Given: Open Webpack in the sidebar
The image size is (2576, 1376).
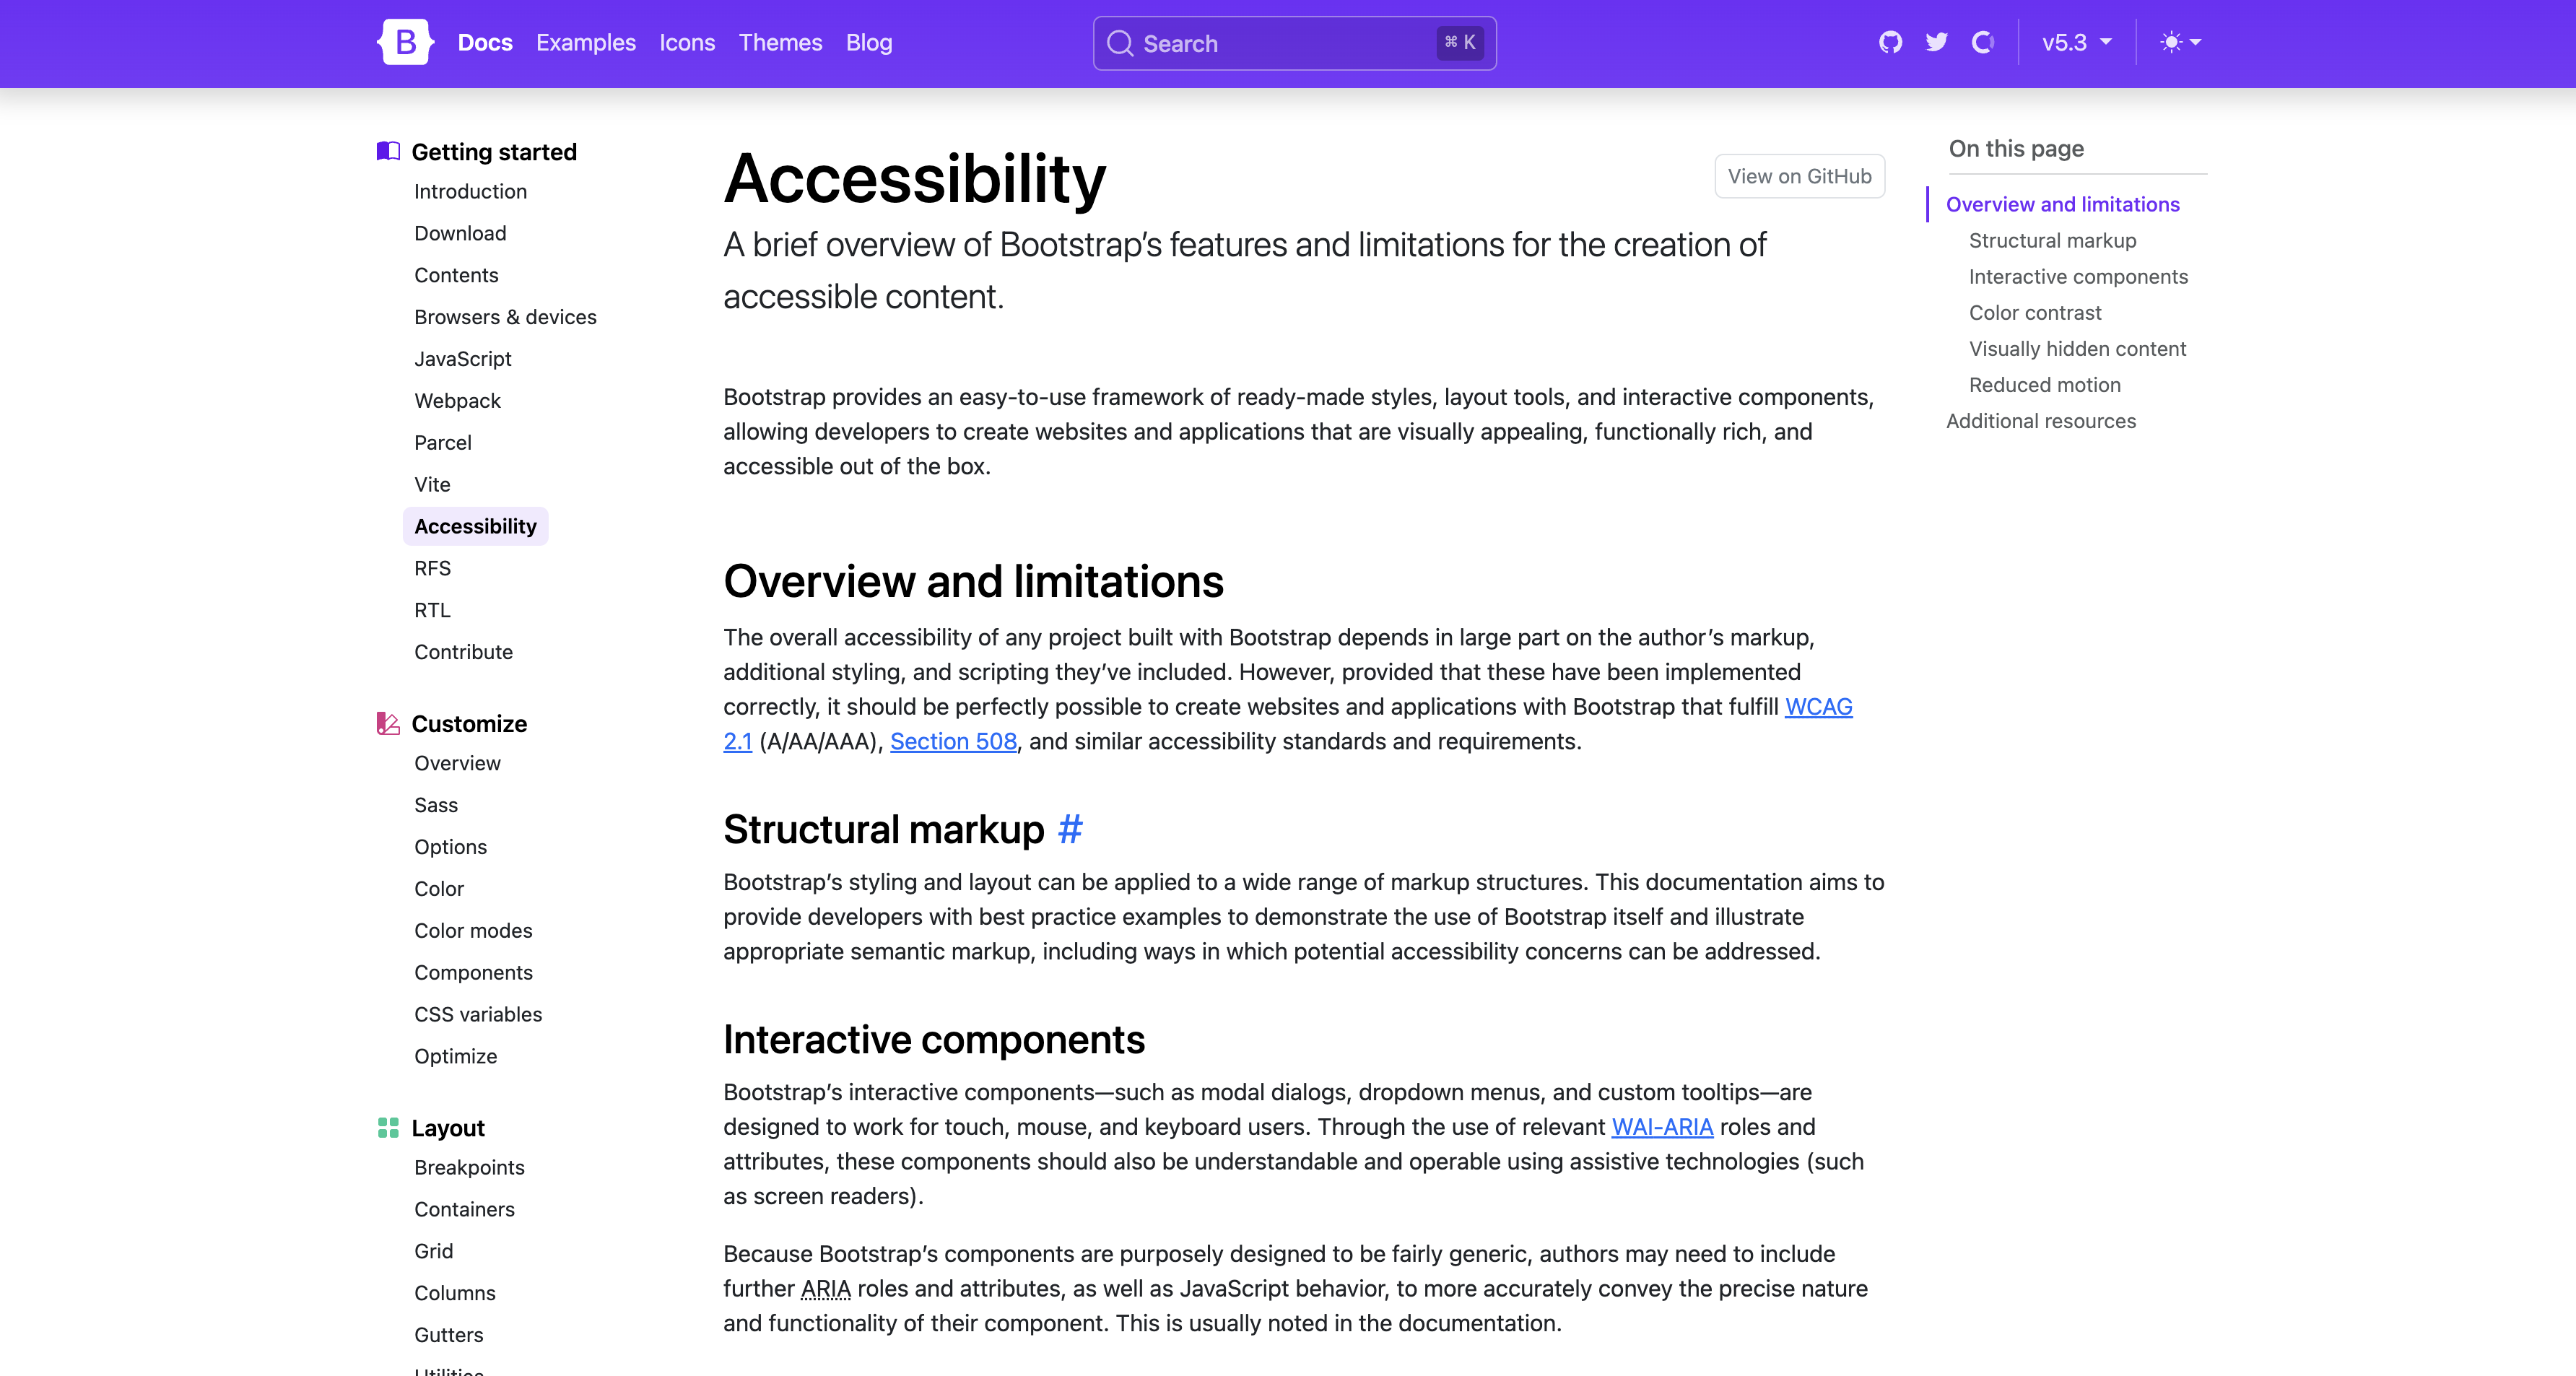Looking at the screenshot, I should [x=457, y=401].
